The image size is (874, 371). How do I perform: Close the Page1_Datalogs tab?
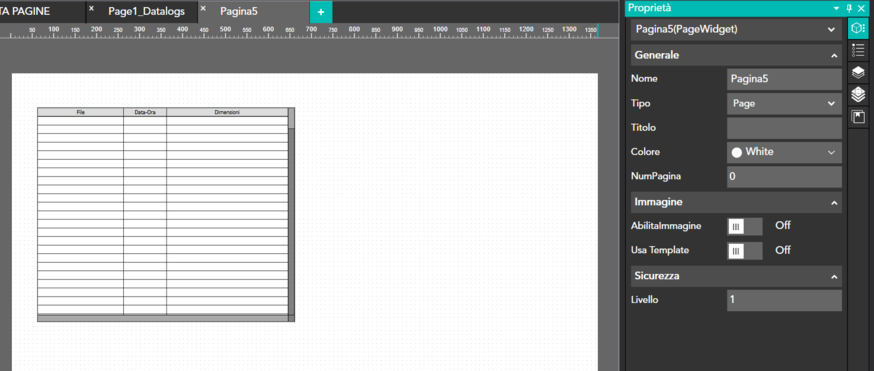tap(91, 9)
